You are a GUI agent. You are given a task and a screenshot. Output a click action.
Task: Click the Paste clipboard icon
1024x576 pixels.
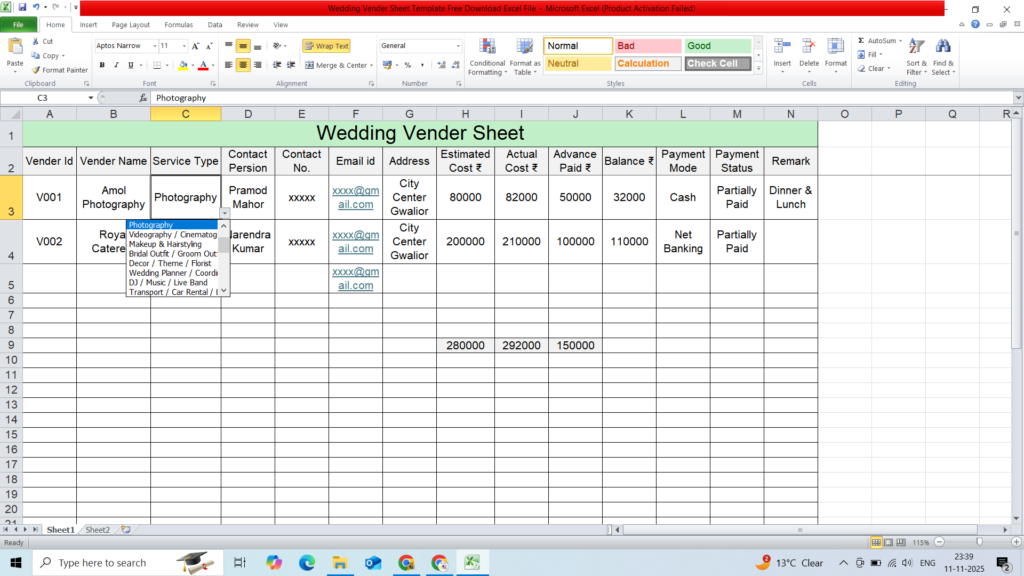click(x=15, y=48)
